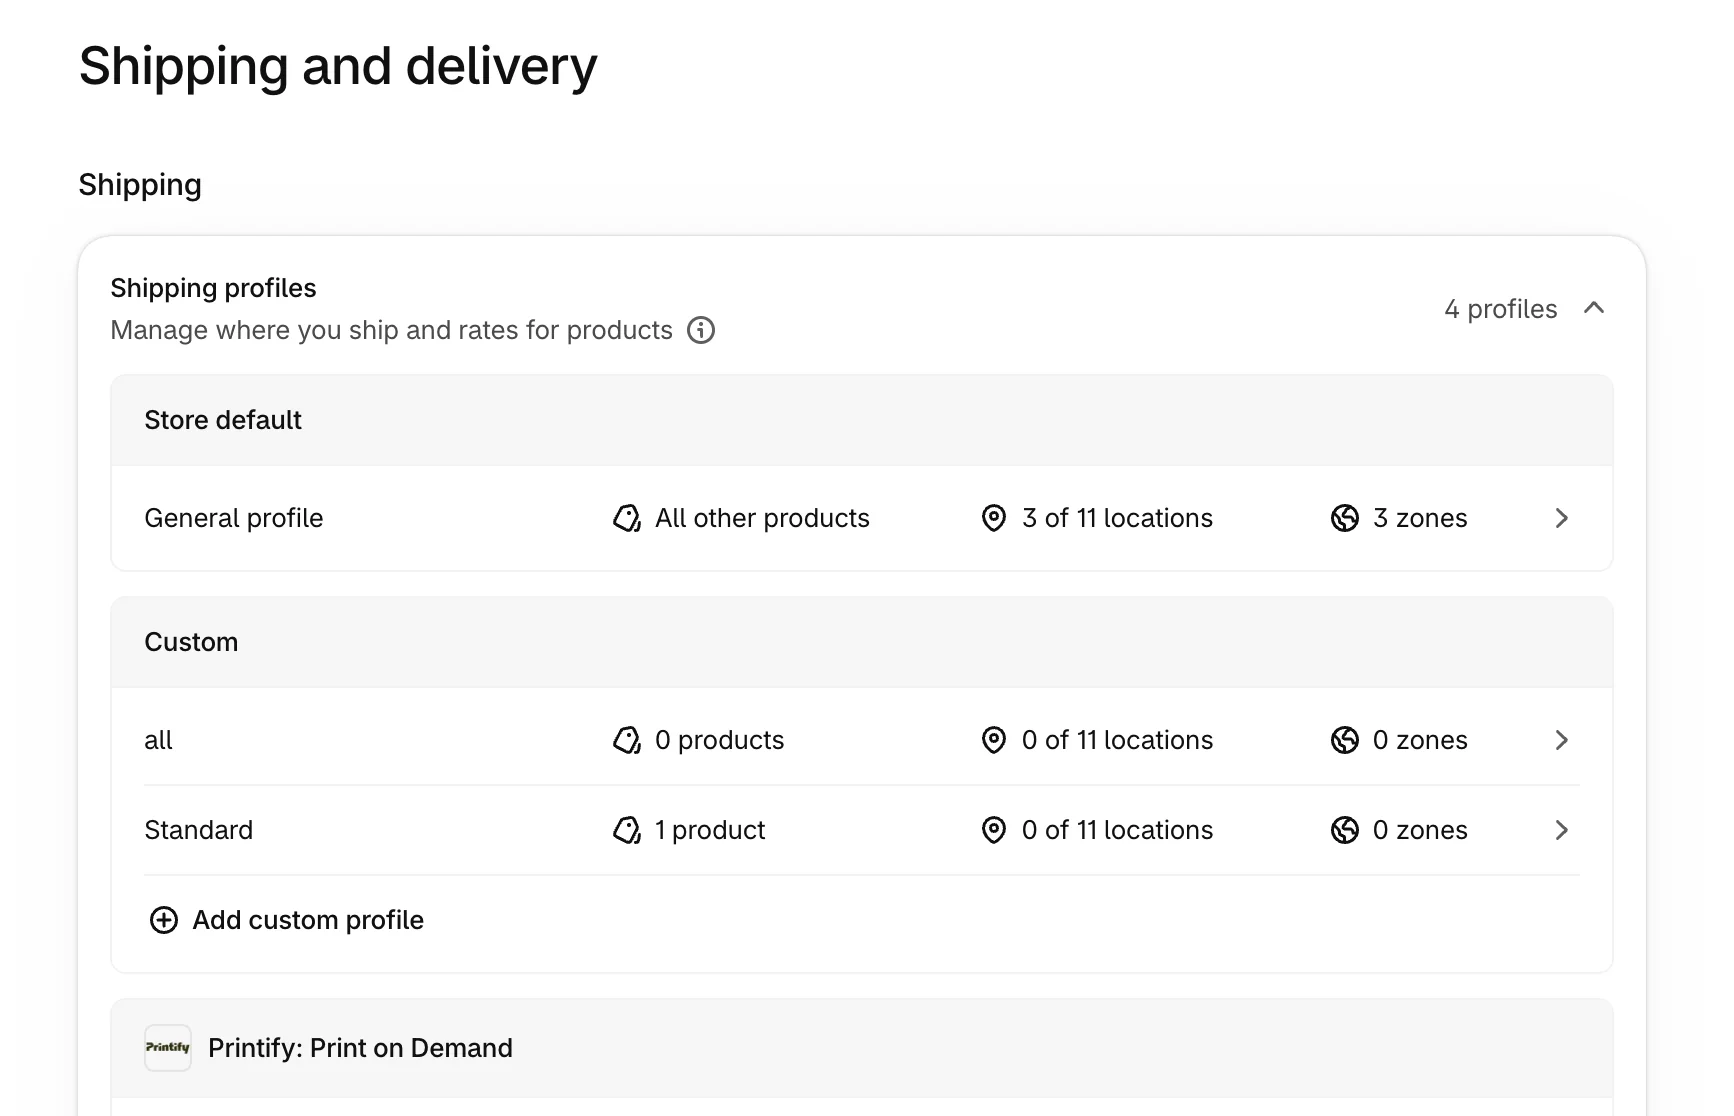Viewport: 1734px width, 1116px height.
Task: Click 'Add custom profile' link
Action: pos(308,920)
